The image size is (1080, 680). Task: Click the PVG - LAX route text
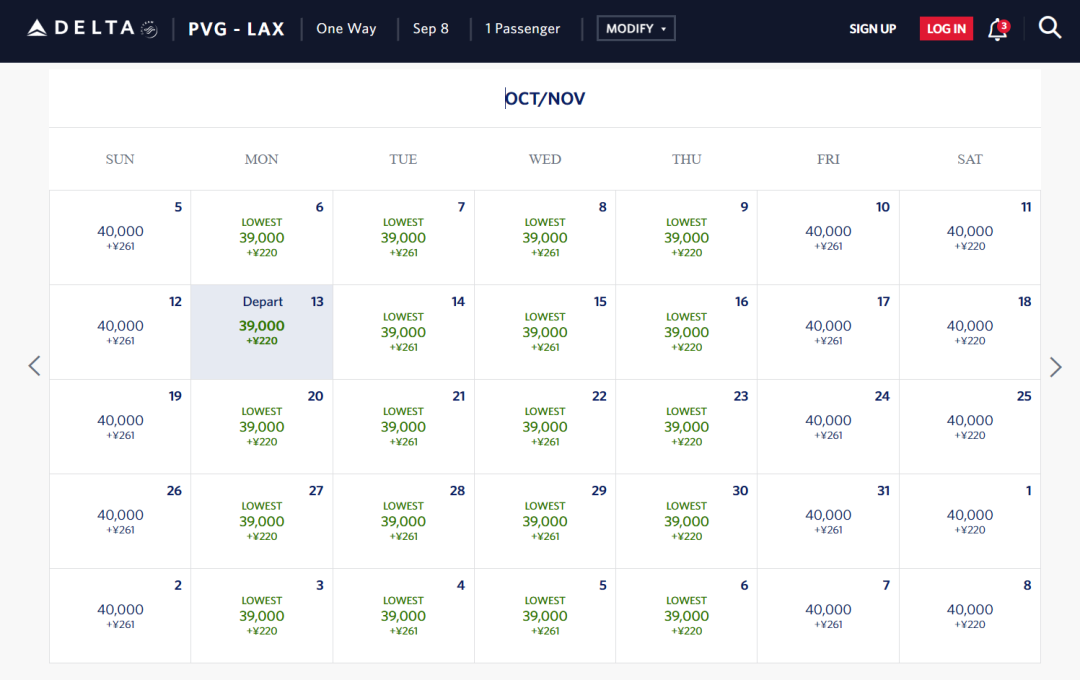236,29
